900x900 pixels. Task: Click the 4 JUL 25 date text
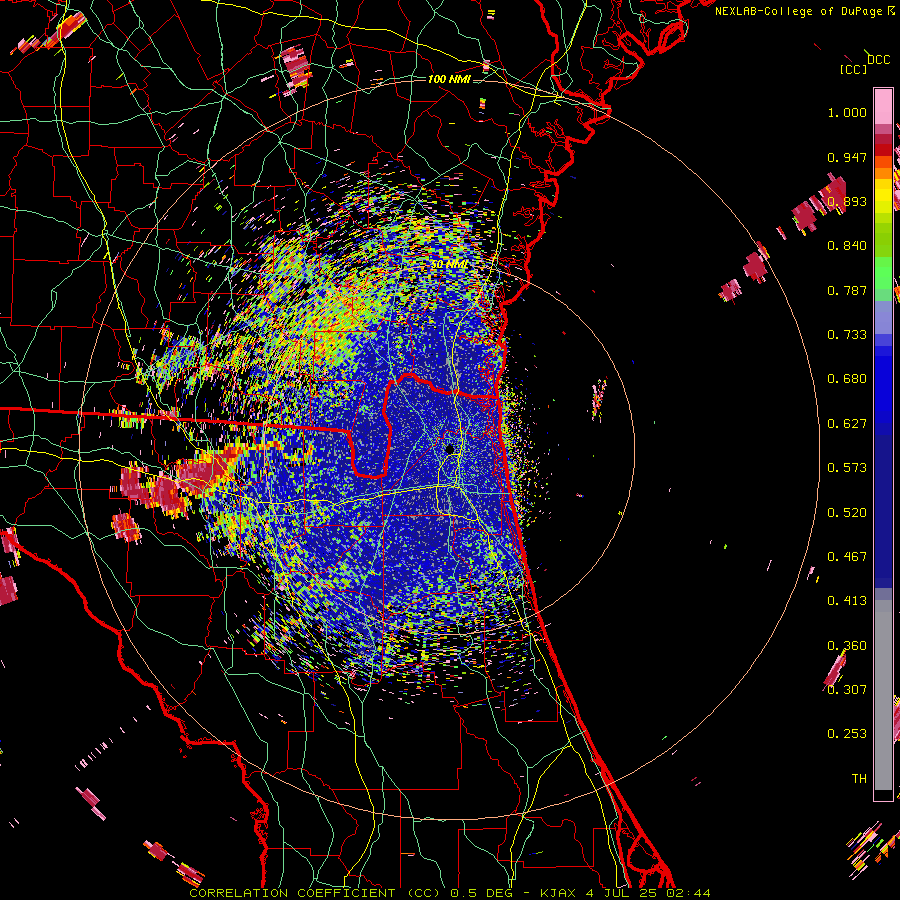coord(622,893)
